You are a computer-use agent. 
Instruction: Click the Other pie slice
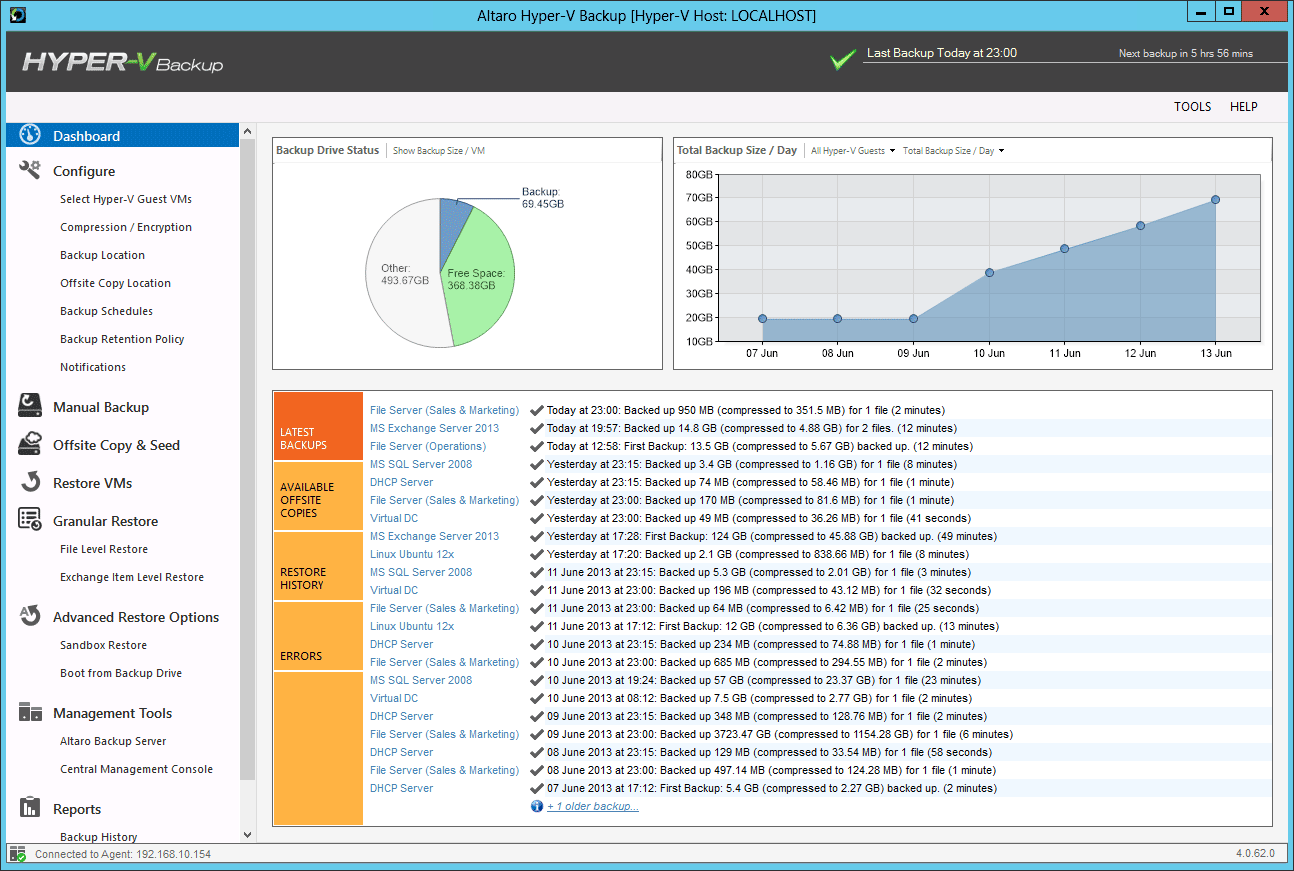point(405,275)
